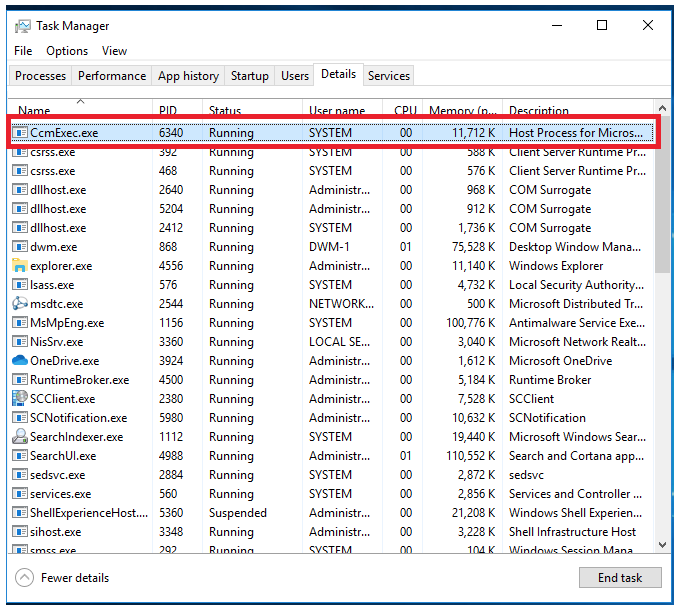Viewport: 677px width, 610px height.
Task: Minimize the Task Manager window
Action: click(557, 25)
